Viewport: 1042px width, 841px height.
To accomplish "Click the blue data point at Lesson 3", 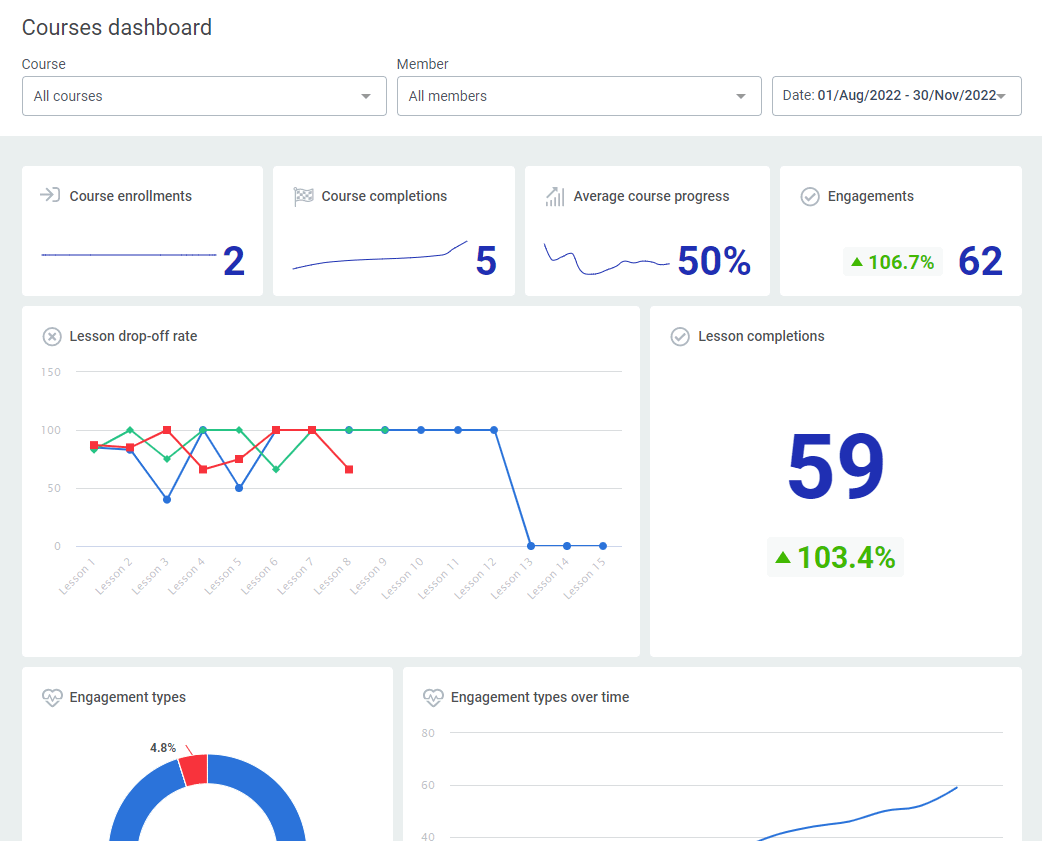I will pos(167,499).
